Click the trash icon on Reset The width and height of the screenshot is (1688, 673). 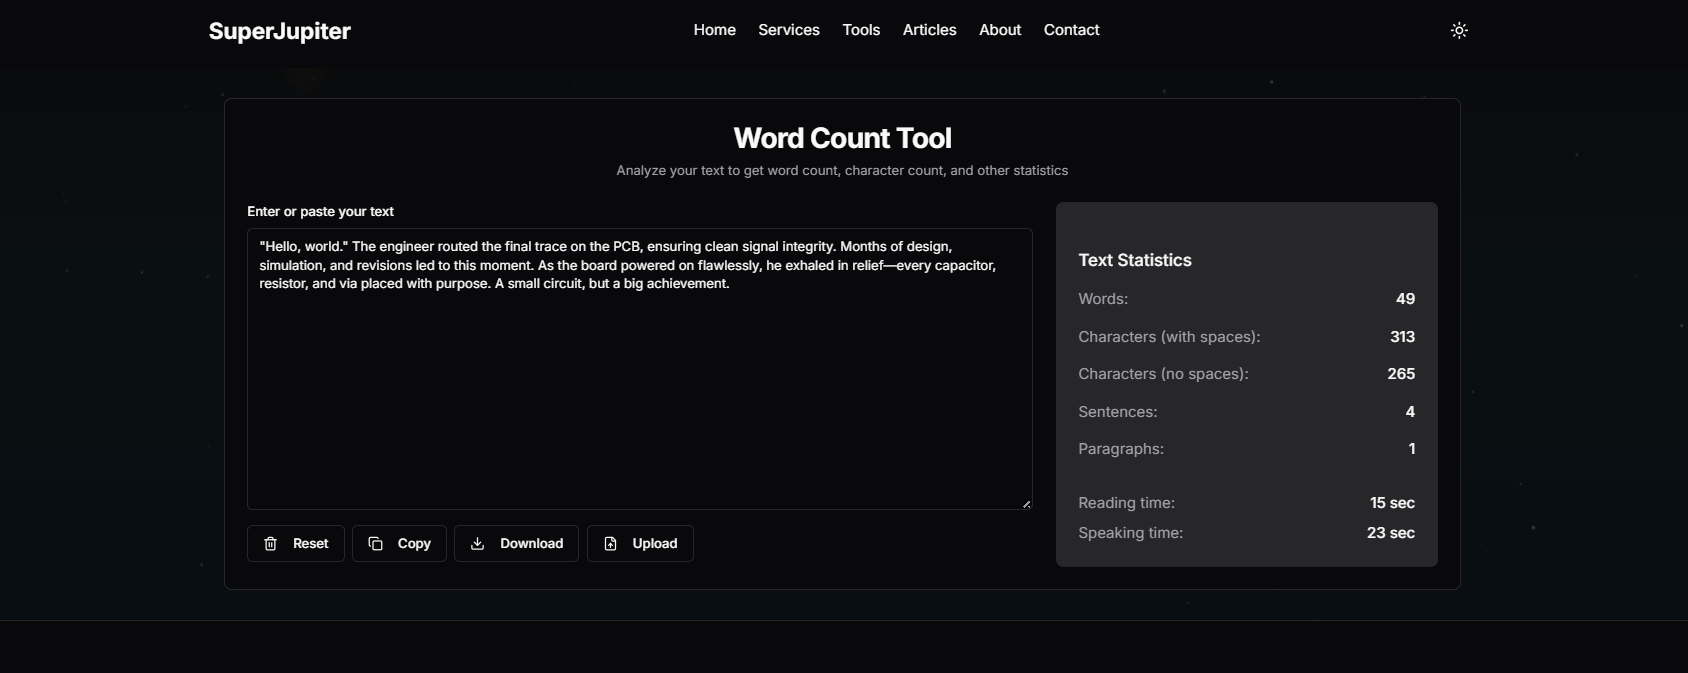270,544
